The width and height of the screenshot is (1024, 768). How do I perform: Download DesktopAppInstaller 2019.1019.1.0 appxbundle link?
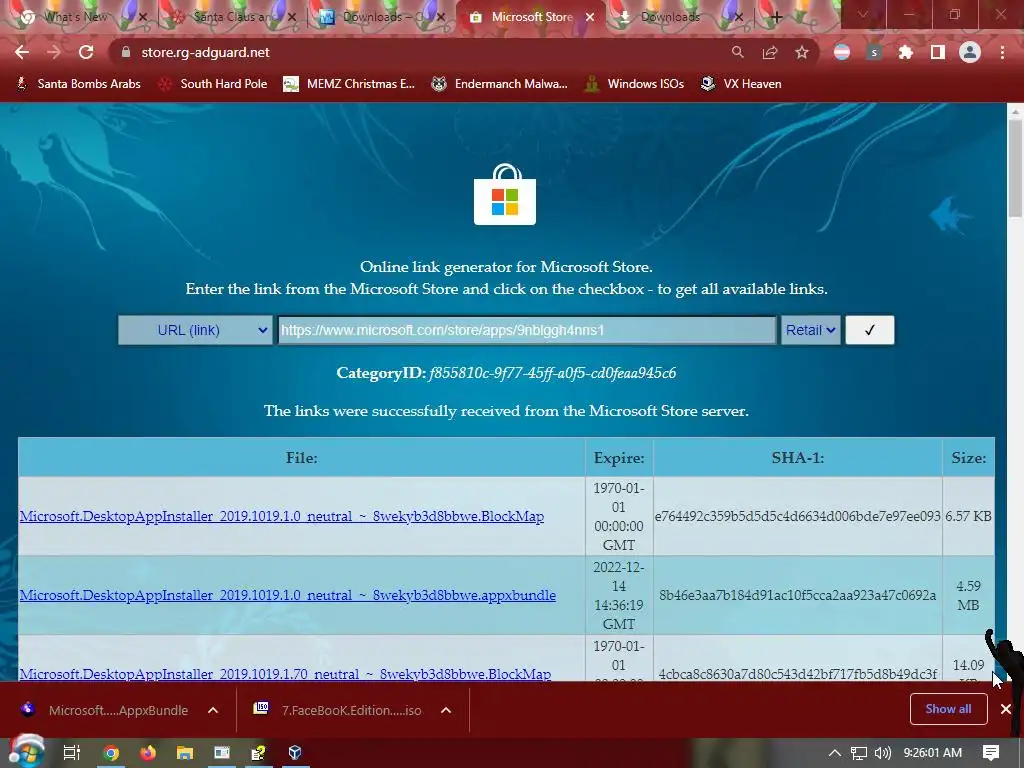287,595
